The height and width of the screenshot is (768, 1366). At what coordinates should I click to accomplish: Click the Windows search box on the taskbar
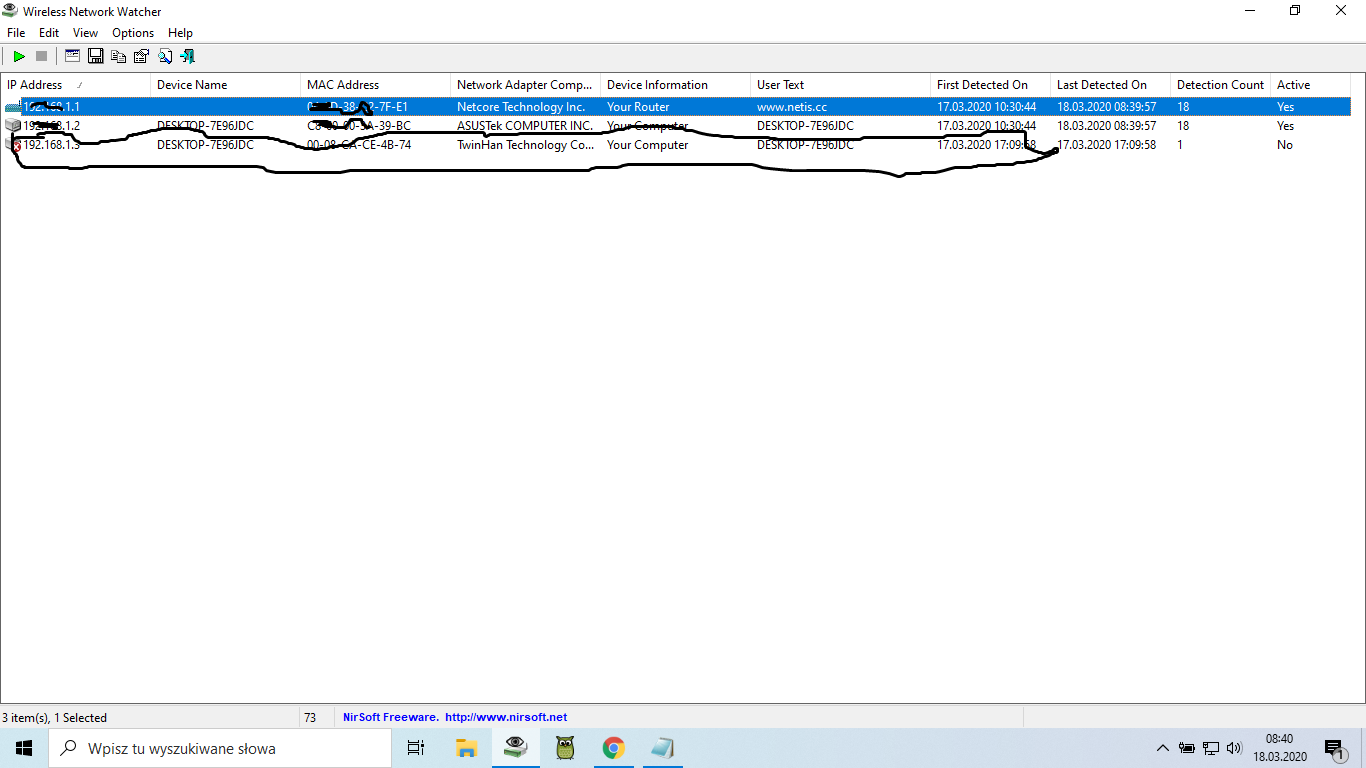click(x=220, y=748)
